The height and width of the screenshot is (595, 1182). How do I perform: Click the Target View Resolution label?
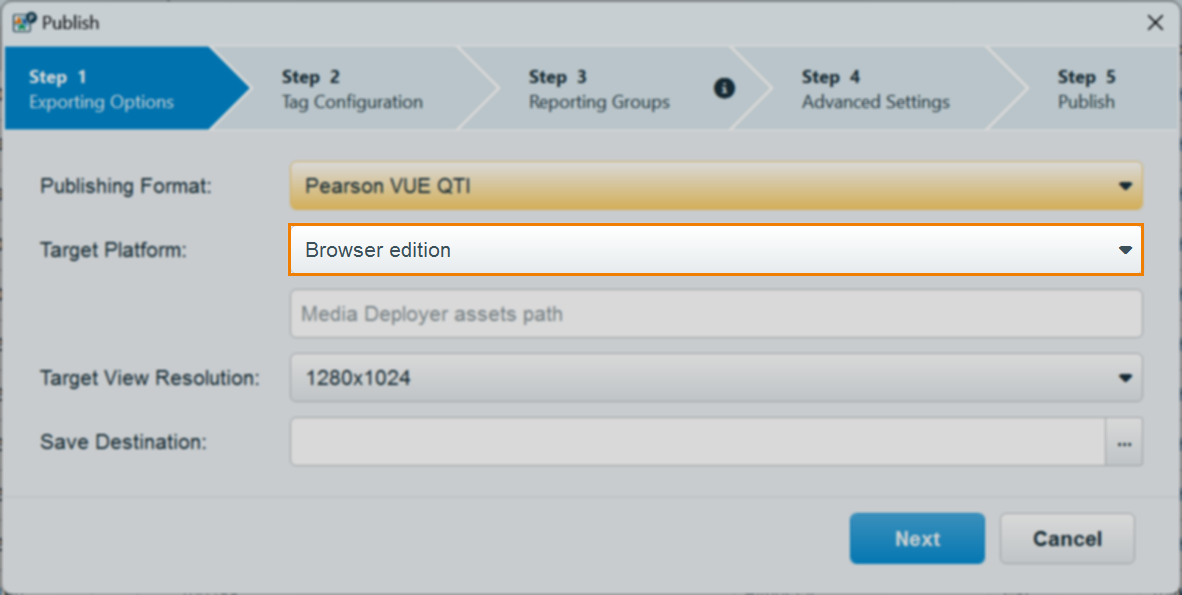[150, 378]
